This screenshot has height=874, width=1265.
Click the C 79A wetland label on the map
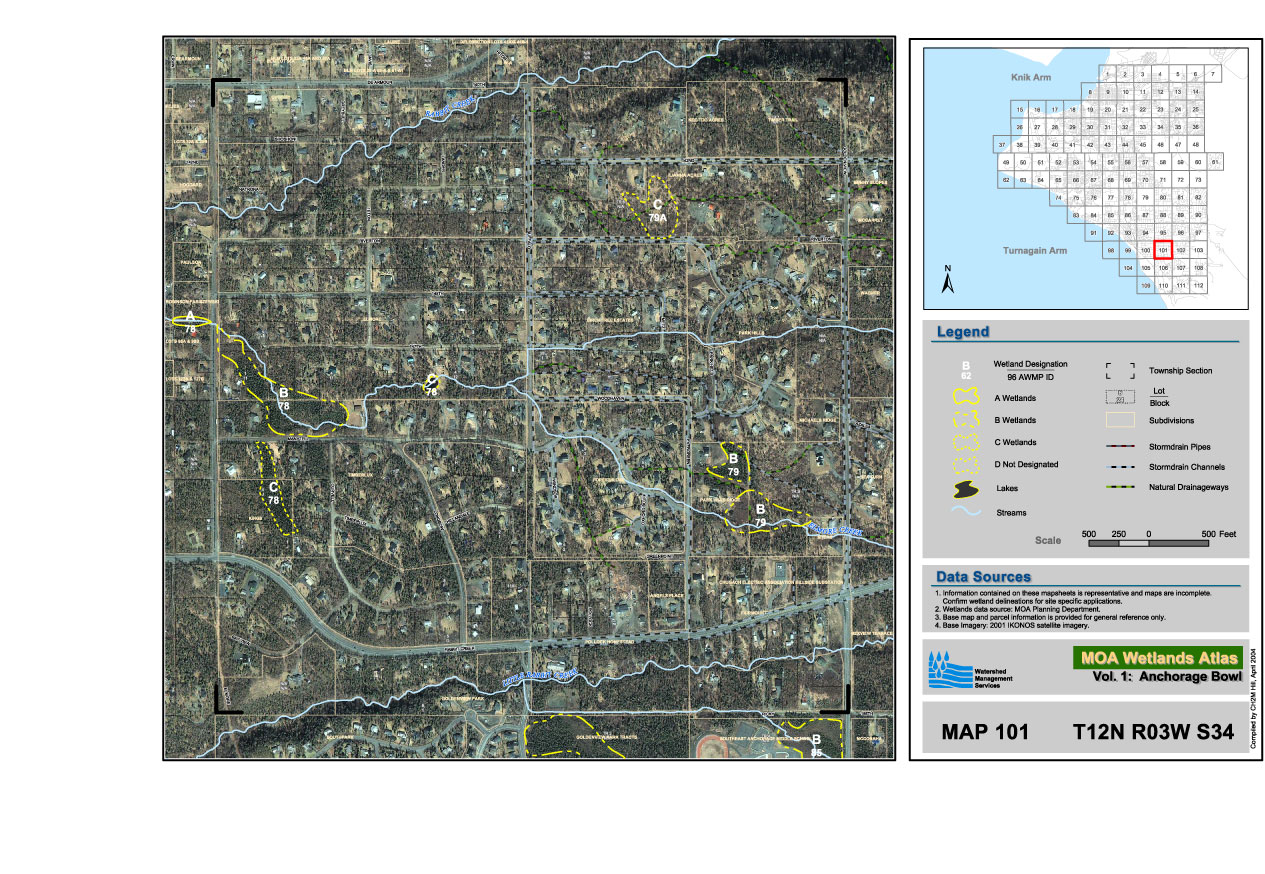[657, 209]
